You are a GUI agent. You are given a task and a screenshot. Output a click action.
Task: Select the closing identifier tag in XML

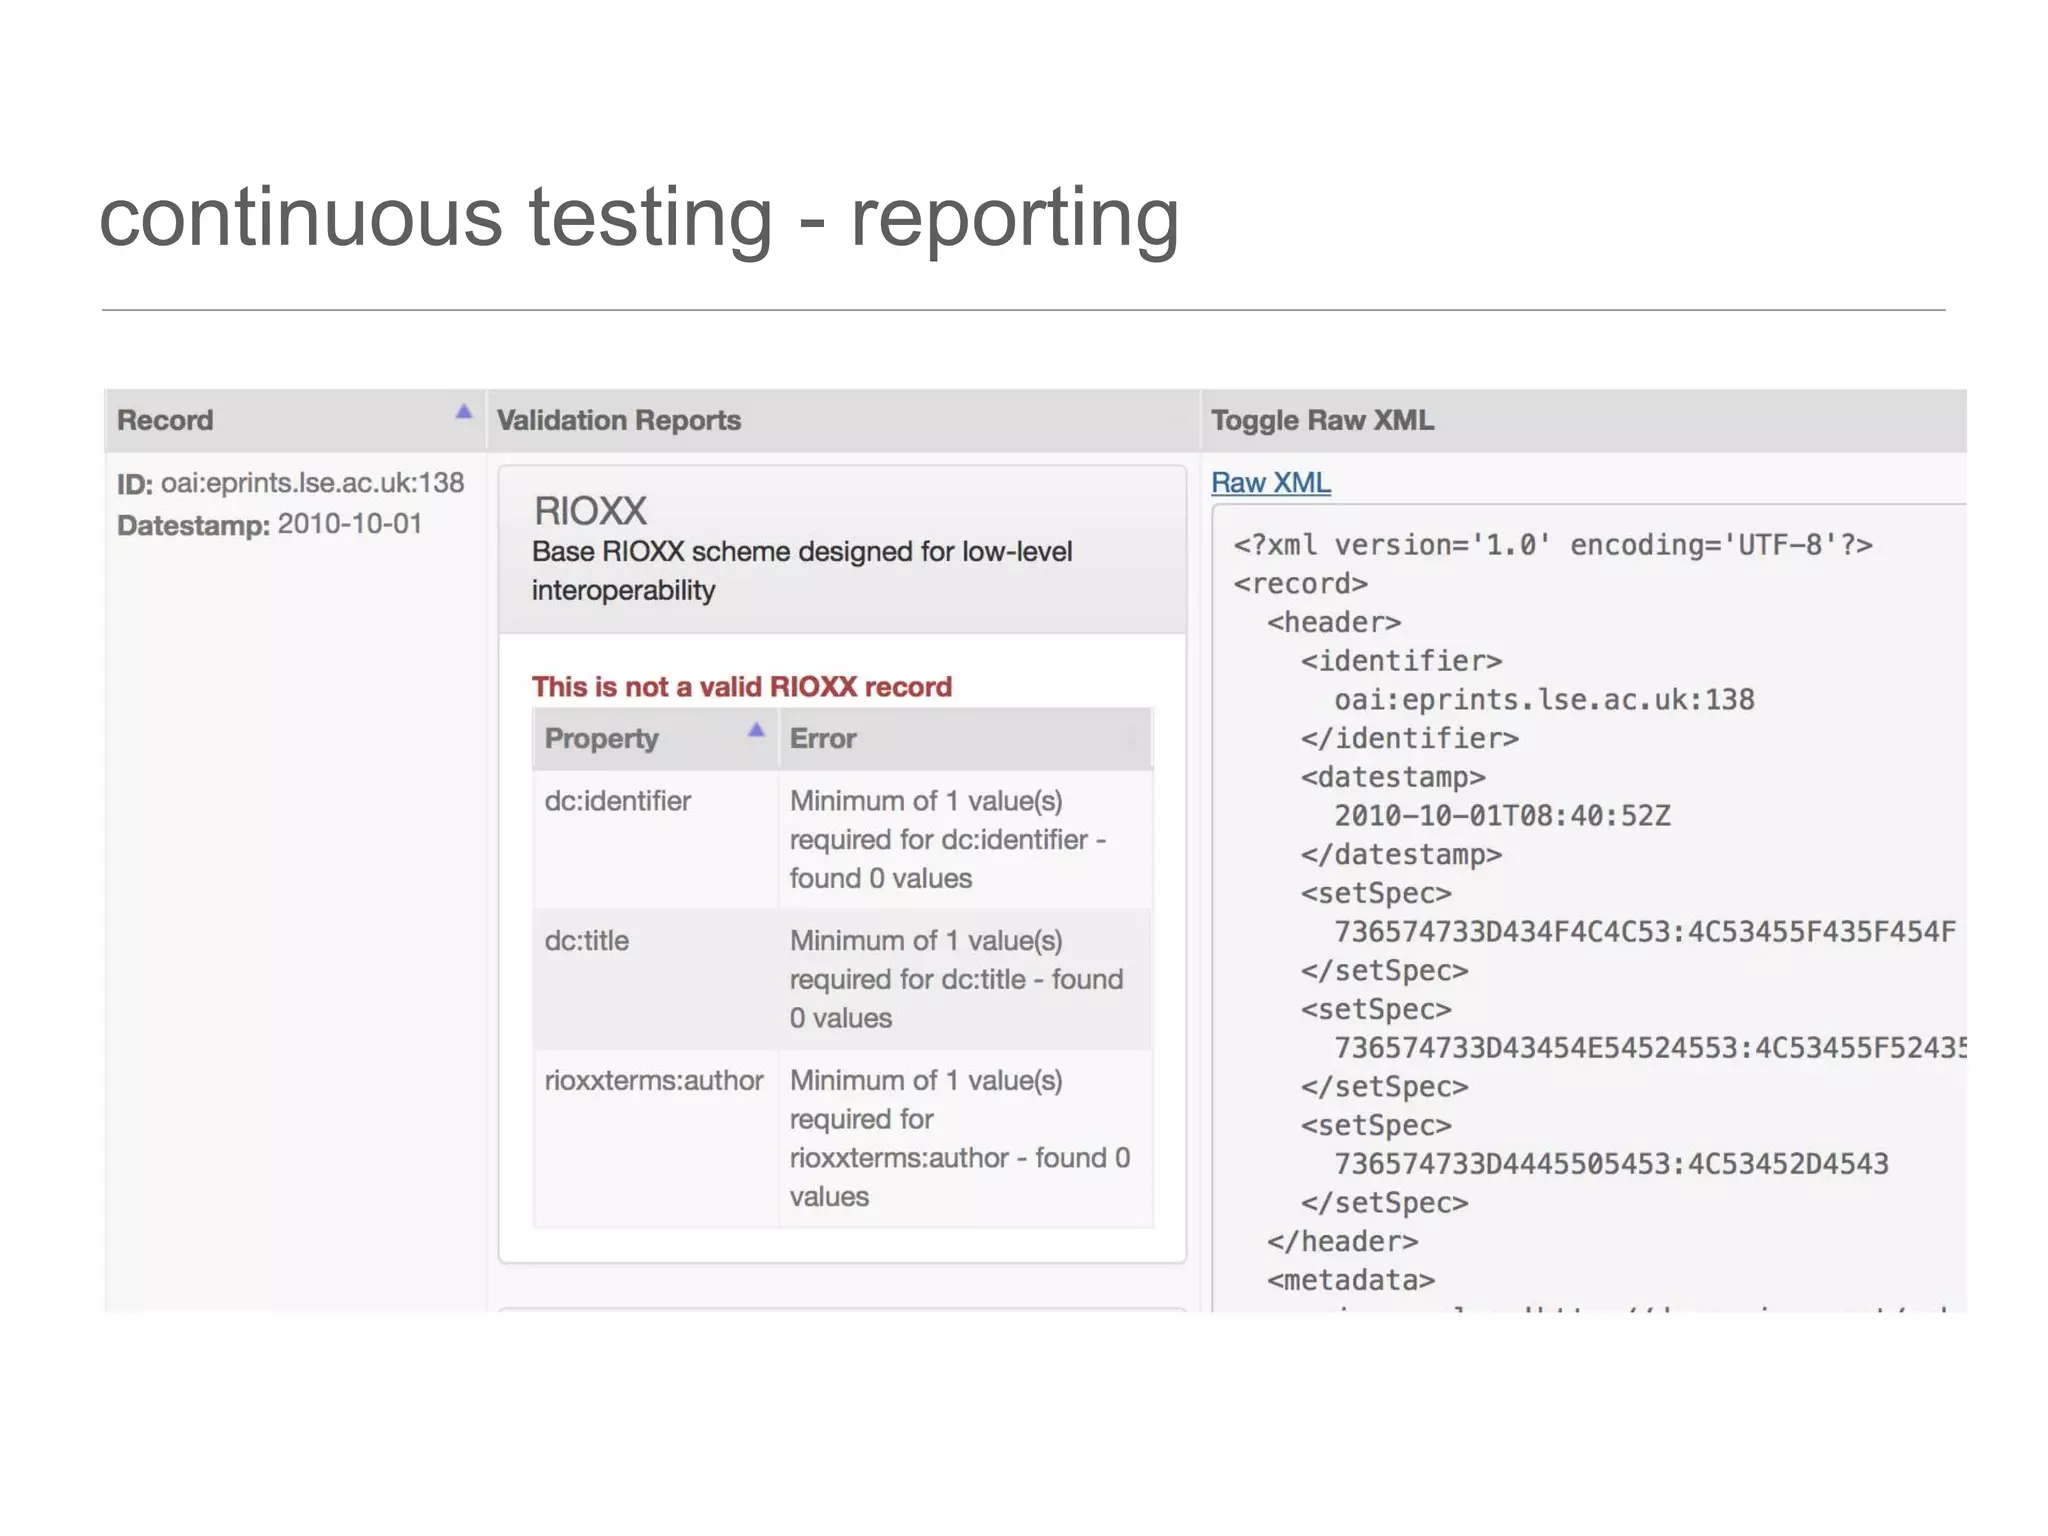tap(1410, 739)
